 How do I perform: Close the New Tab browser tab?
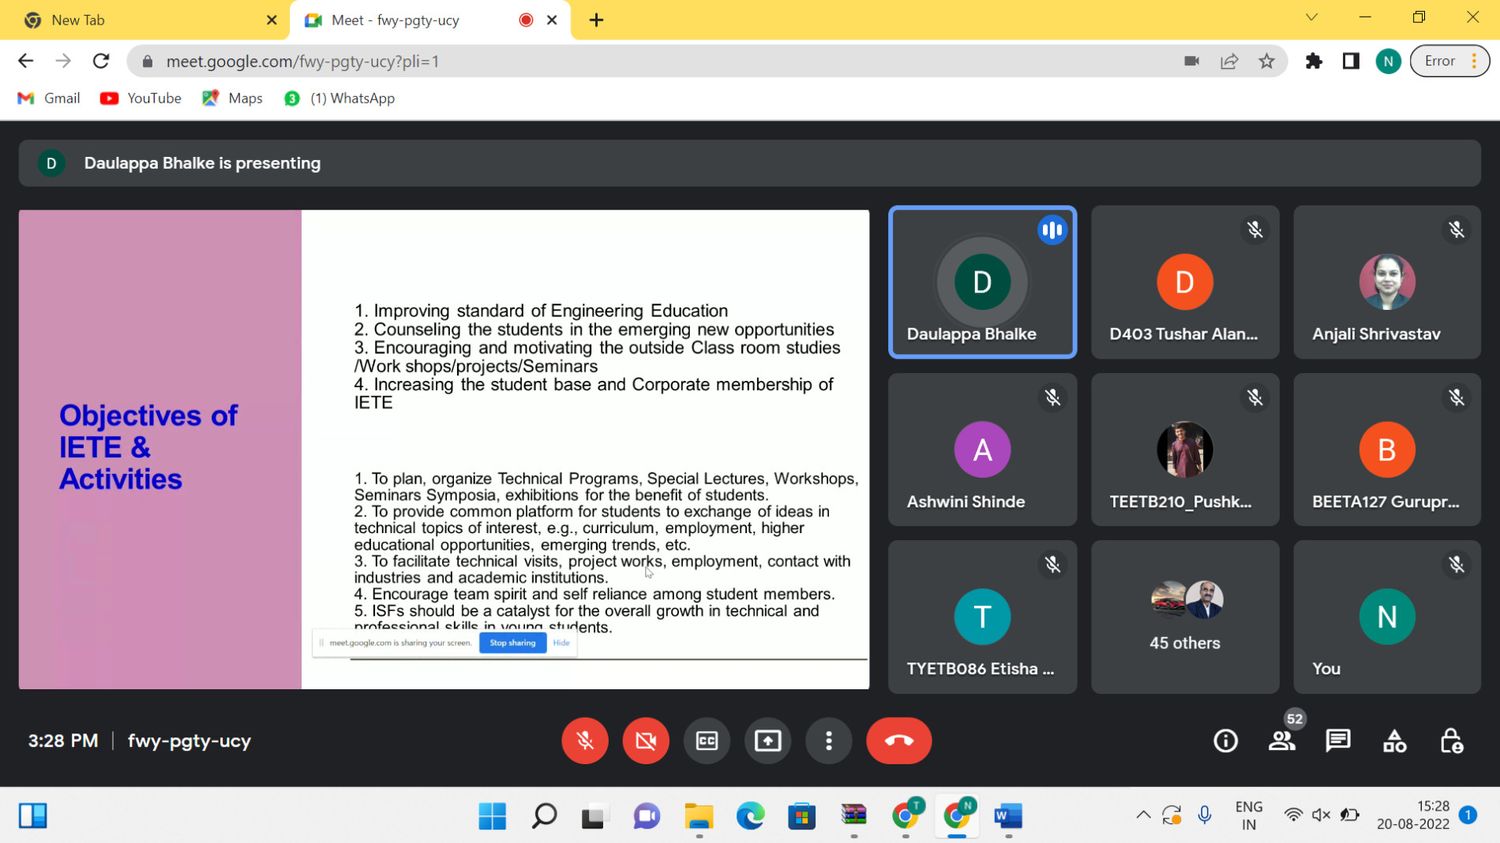click(x=271, y=20)
